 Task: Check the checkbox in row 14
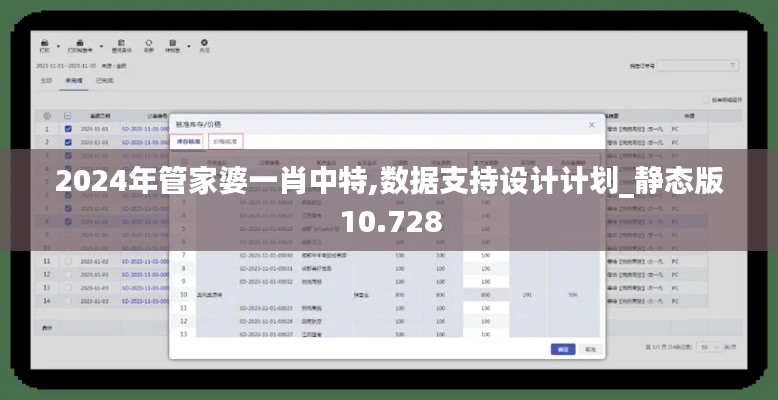coord(68,301)
